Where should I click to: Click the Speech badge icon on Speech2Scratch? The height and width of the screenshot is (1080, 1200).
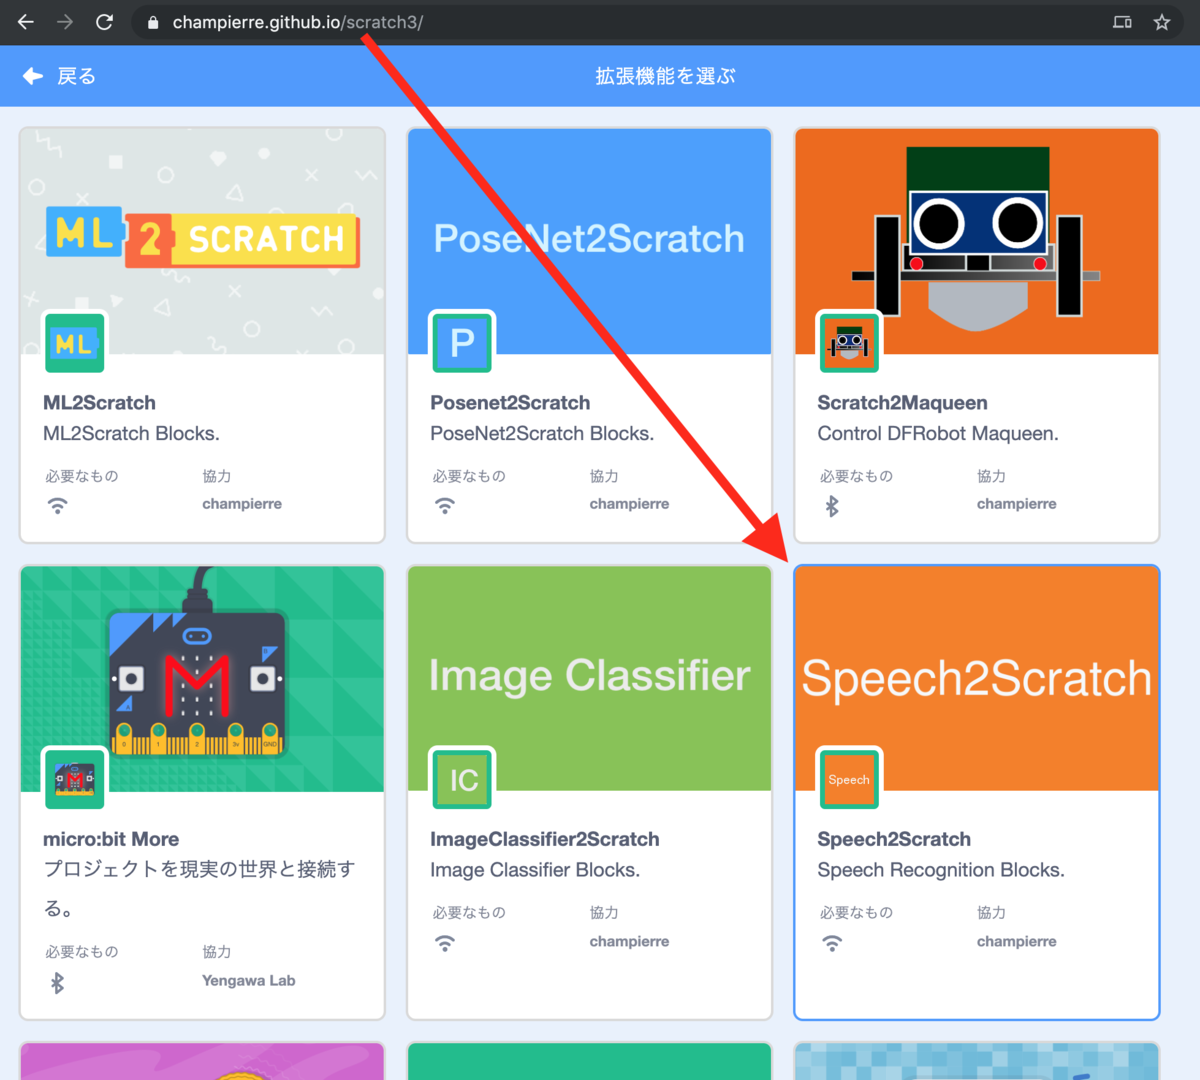[x=848, y=779]
